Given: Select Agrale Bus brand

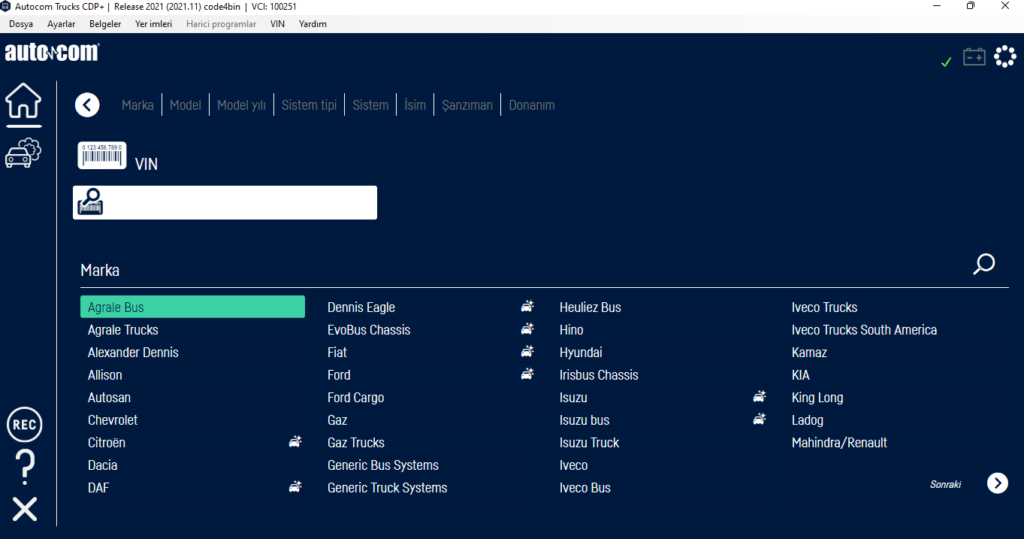Looking at the screenshot, I should click(193, 307).
